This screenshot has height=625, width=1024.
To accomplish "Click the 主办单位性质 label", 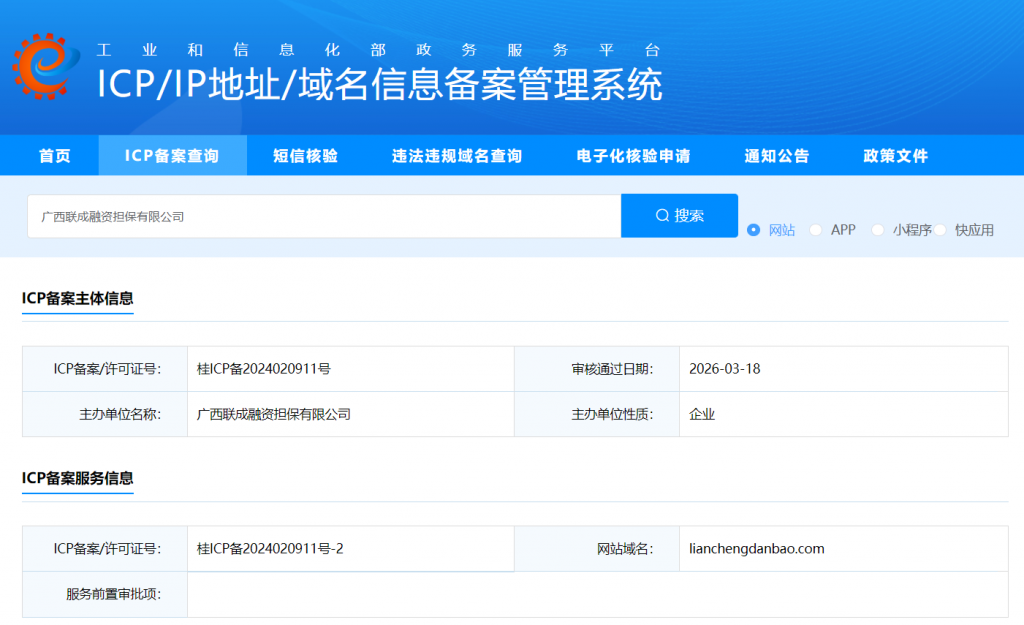I will tap(612, 414).
